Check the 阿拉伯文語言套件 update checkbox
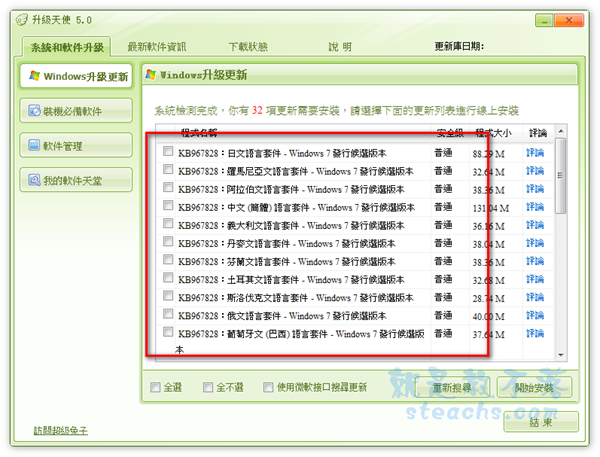Screen dimensions: 600x457 tap(168, 187)
